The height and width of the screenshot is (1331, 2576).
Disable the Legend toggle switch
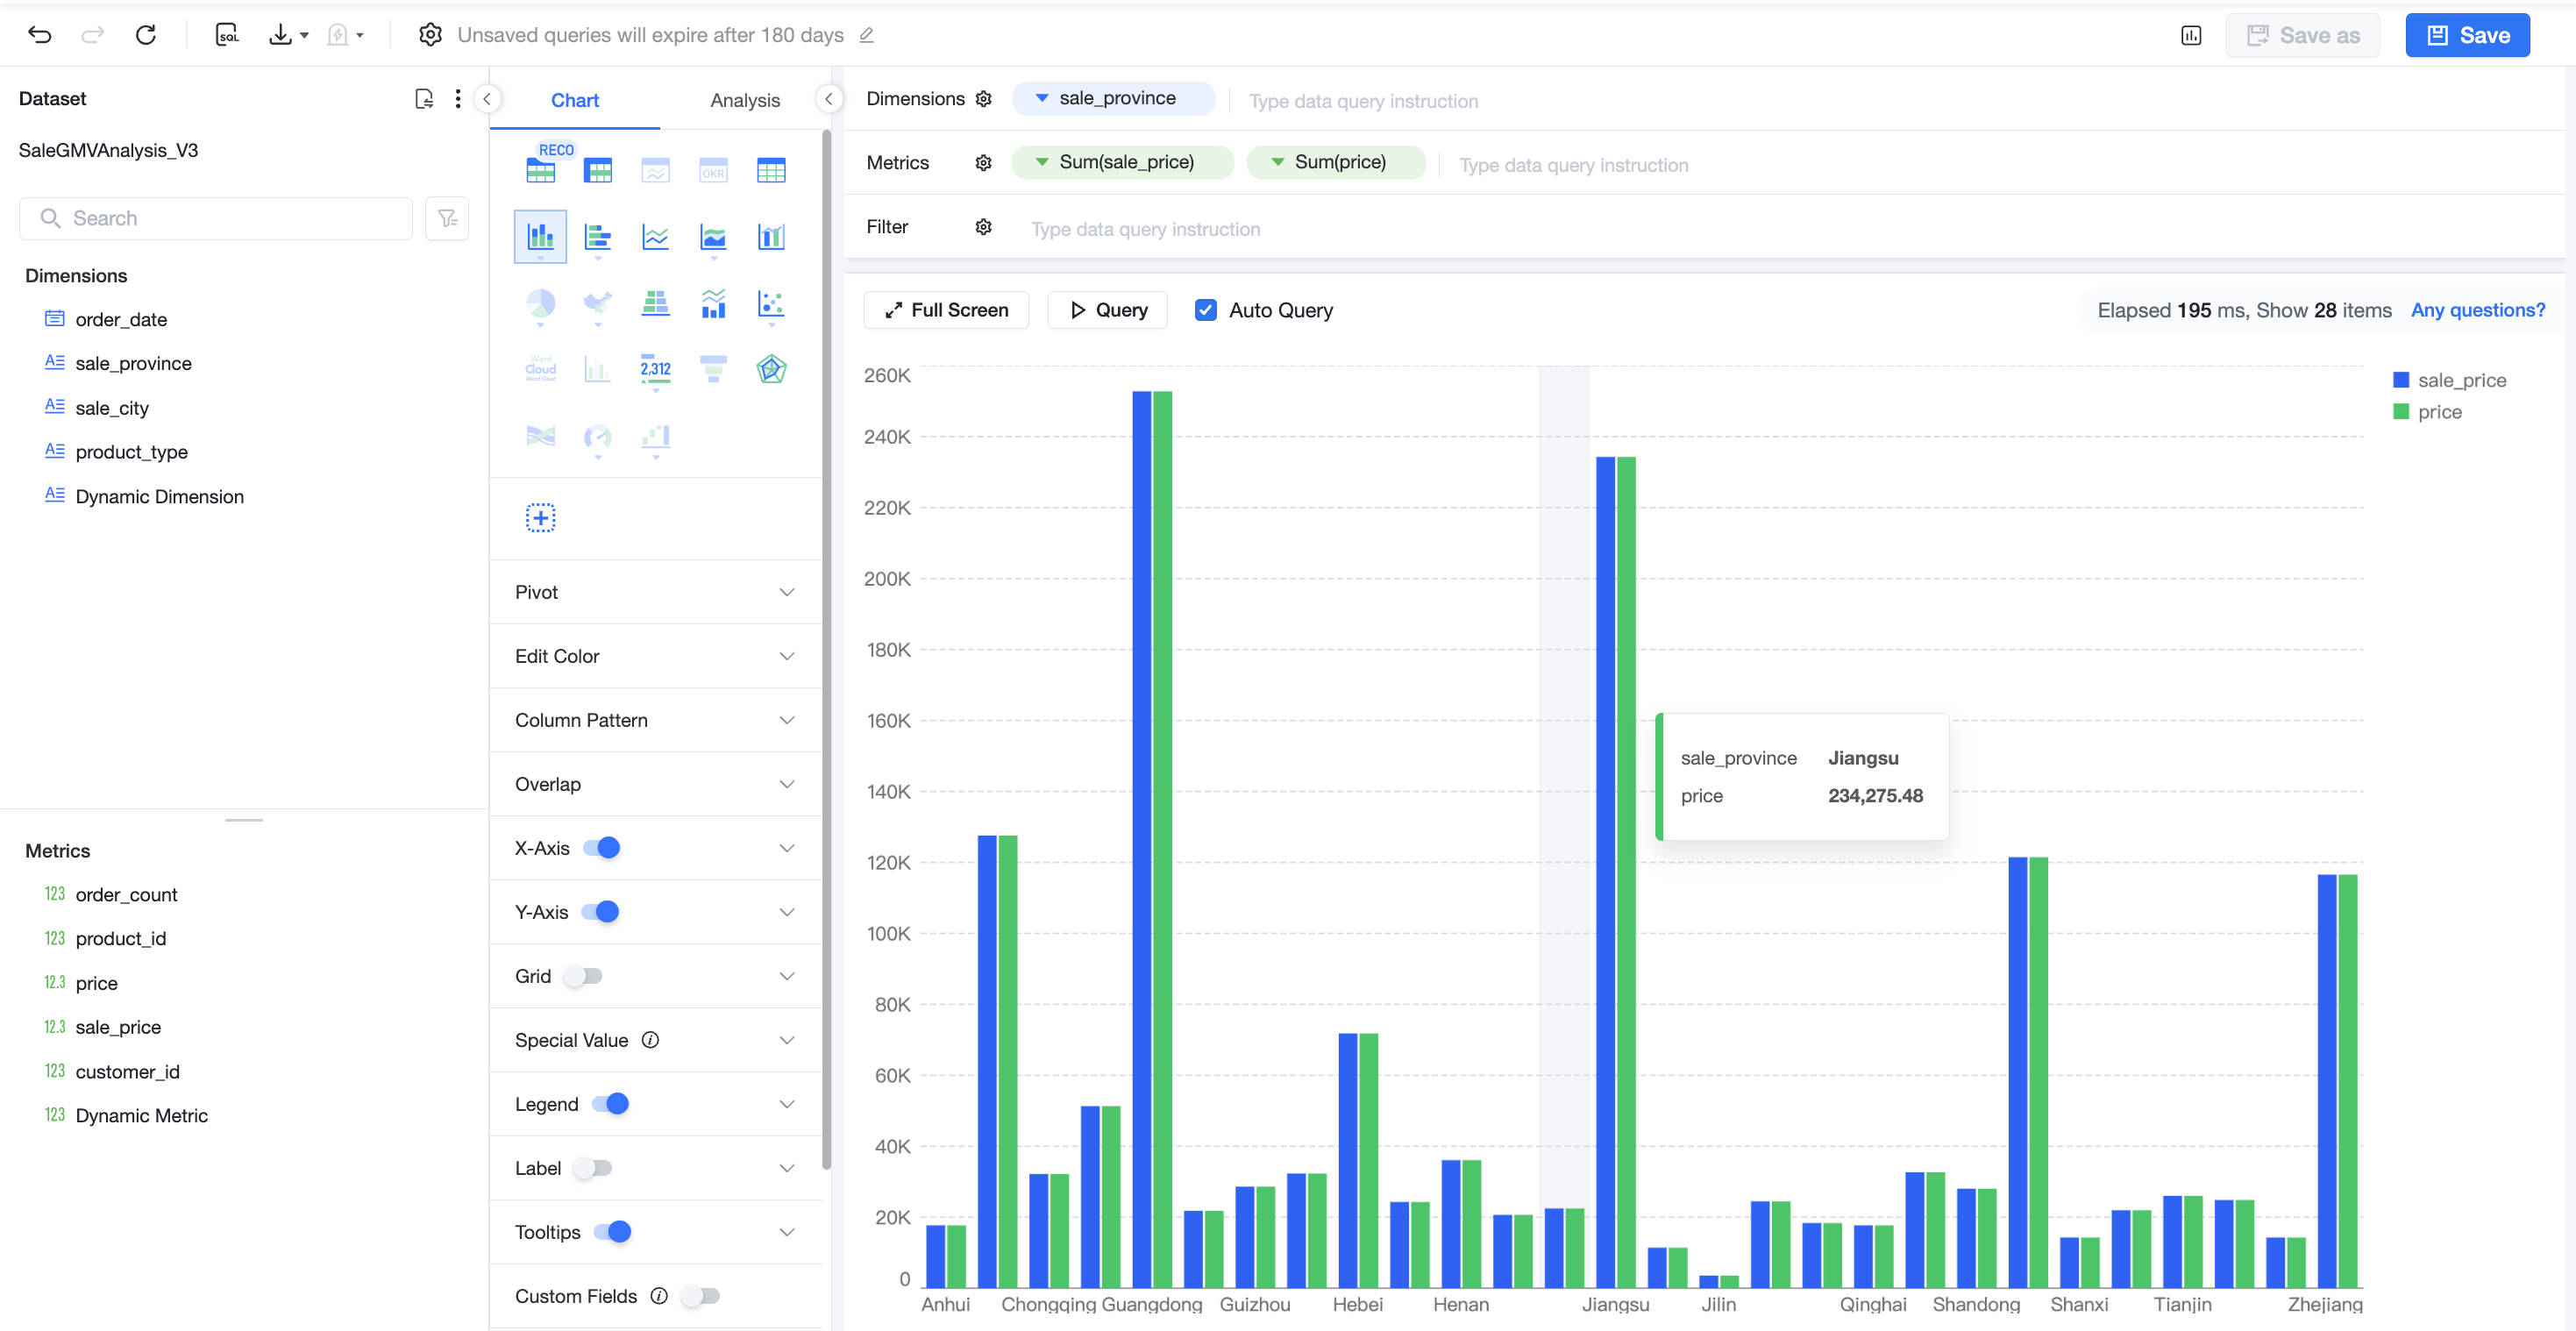[x=610, y=1104]
